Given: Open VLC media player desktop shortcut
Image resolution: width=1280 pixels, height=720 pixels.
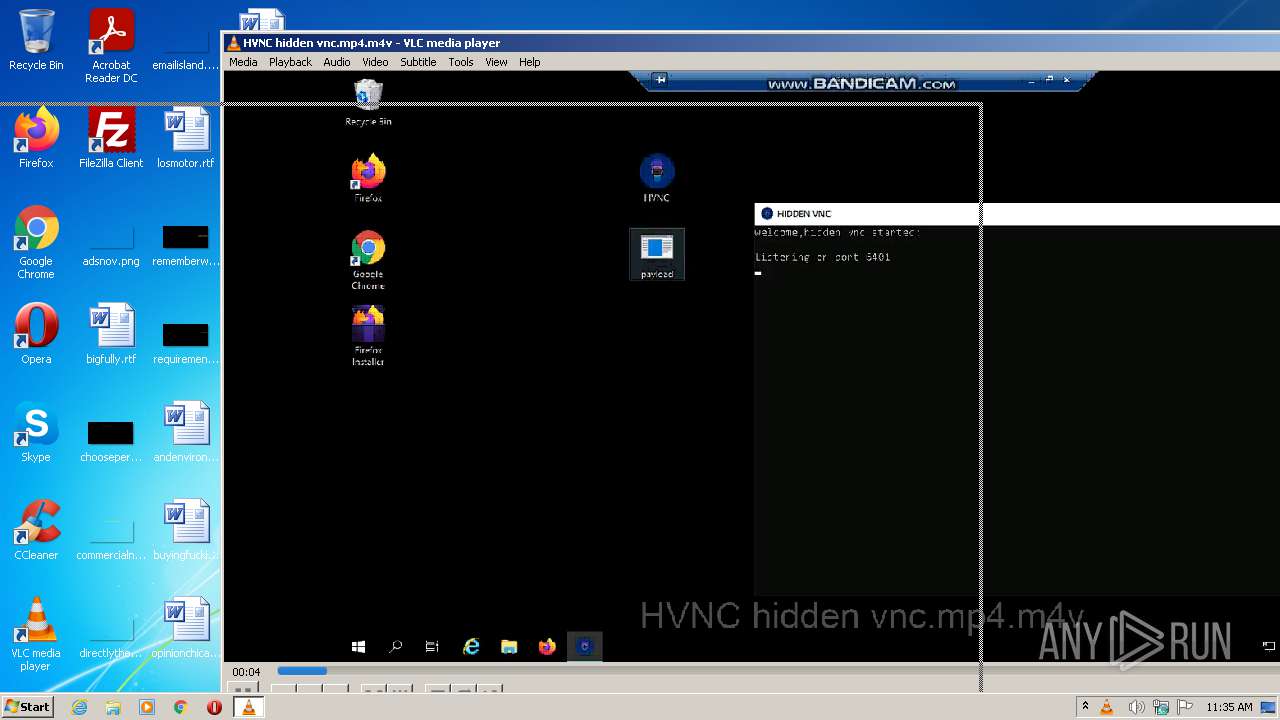Looking at the screenshot, I should 36,634.
